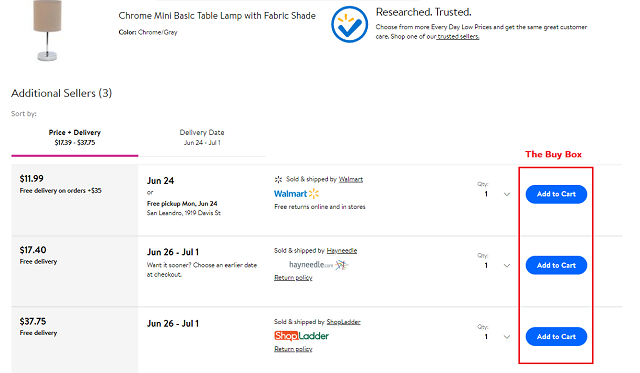This screenshot has height=373, width=640.
Task: Expand the quantity dropdown for Hayneedle offer
Action: pyautogui.click(x=507, y=266)
